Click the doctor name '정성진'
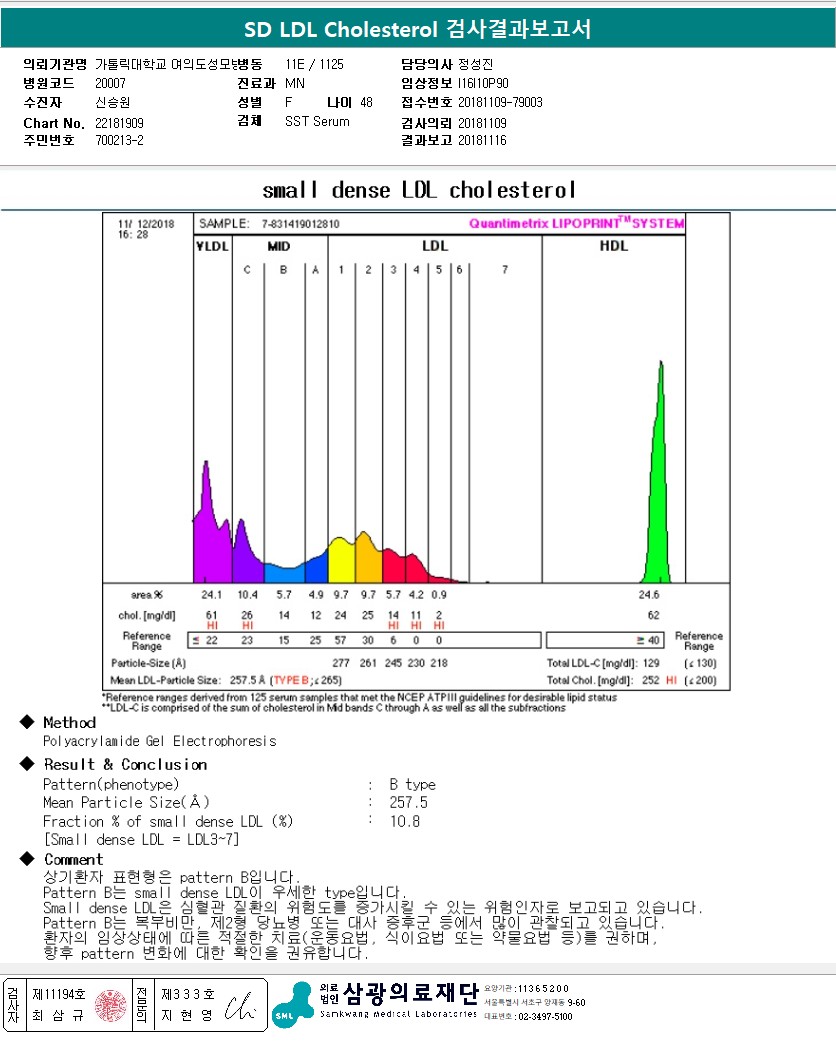Screen dimensions: 836x1043 coord(476,65)
